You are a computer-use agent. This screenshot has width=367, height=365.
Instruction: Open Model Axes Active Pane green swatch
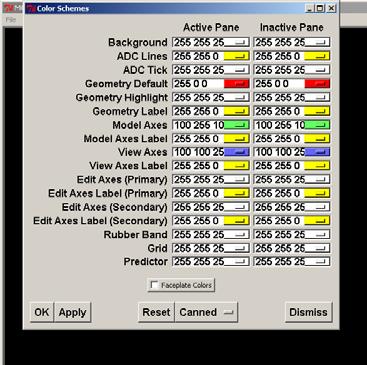[x=236, y=125]
